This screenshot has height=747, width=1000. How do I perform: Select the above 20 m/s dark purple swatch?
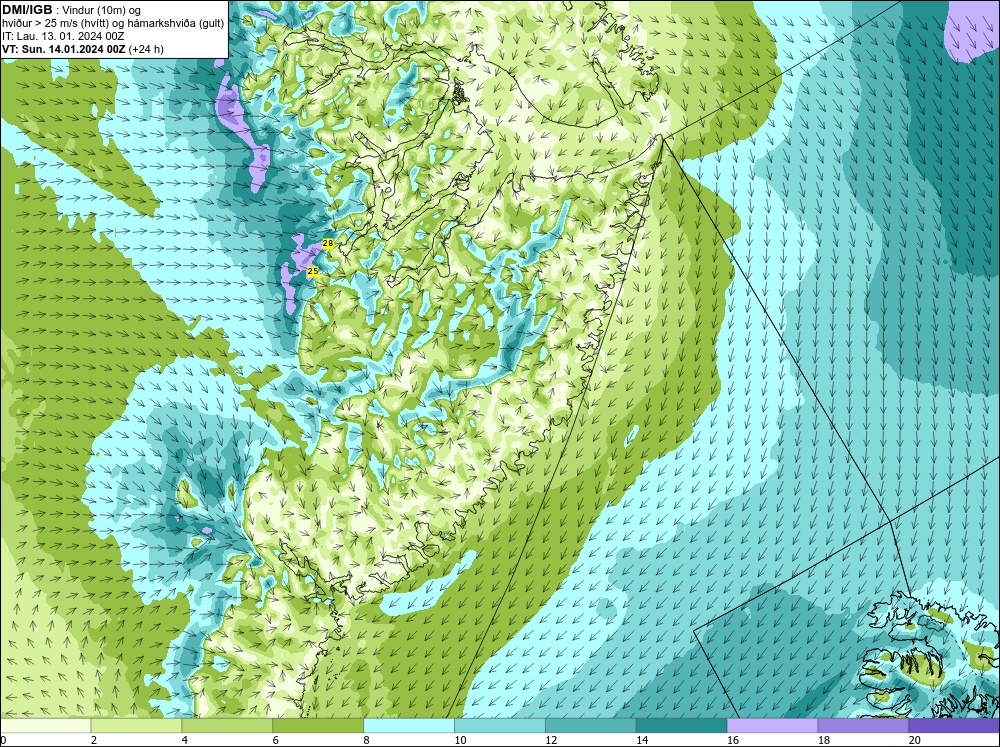[x=953, y=725]
